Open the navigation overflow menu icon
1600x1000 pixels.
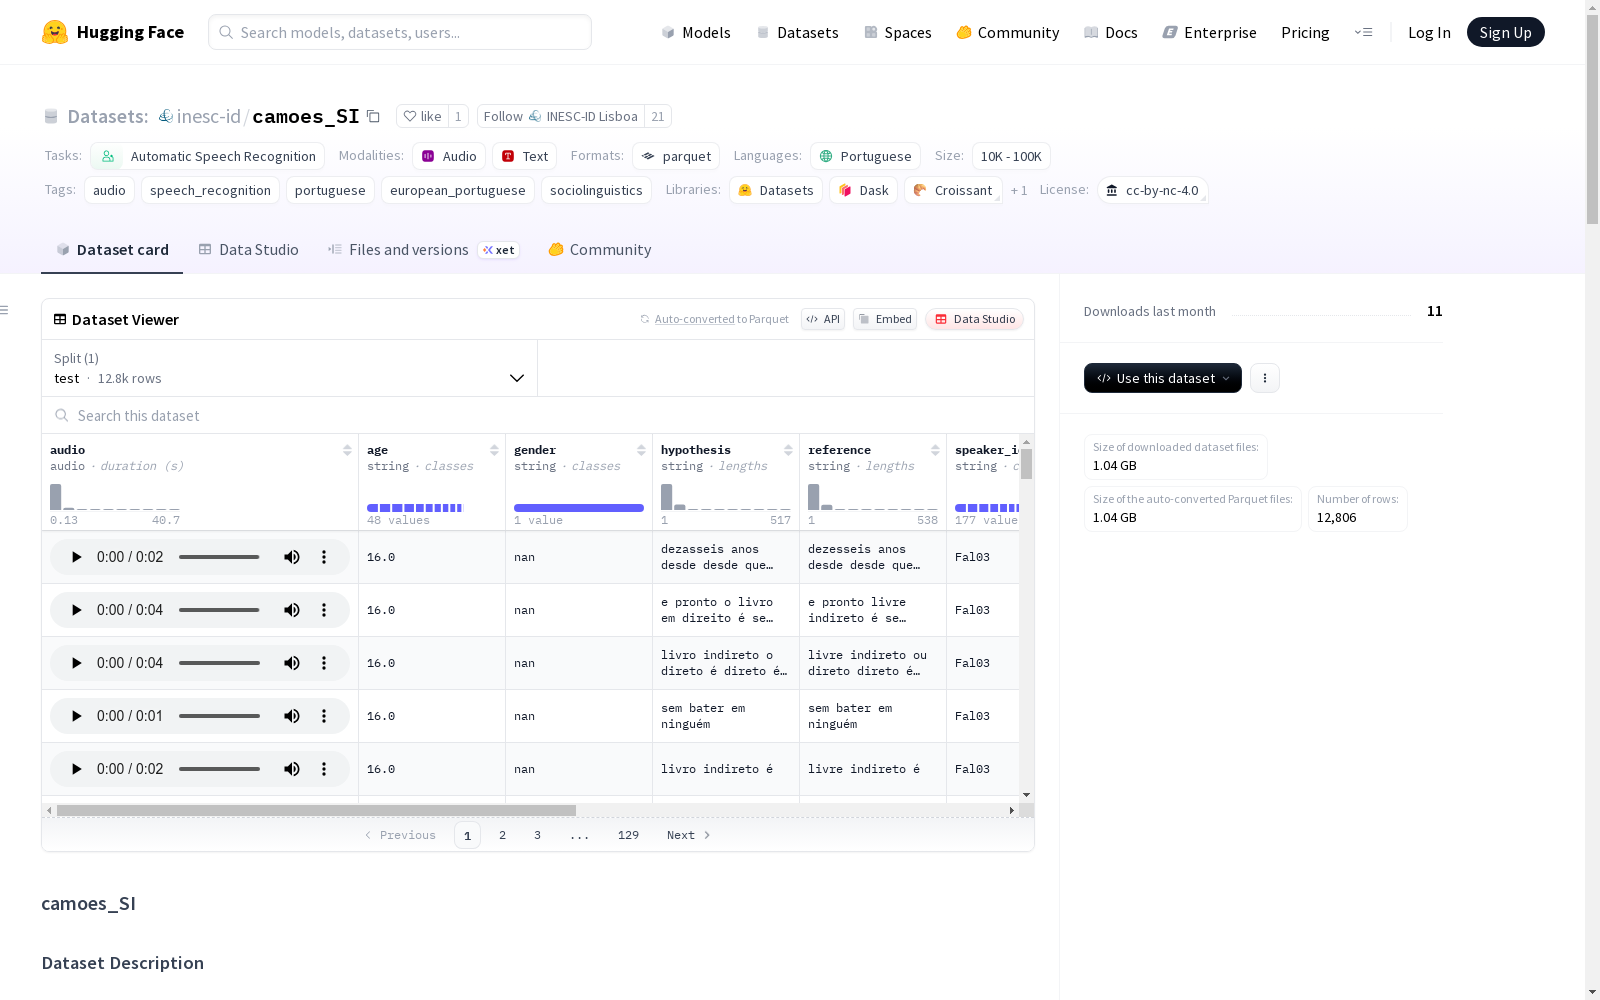pos(1363,32)
